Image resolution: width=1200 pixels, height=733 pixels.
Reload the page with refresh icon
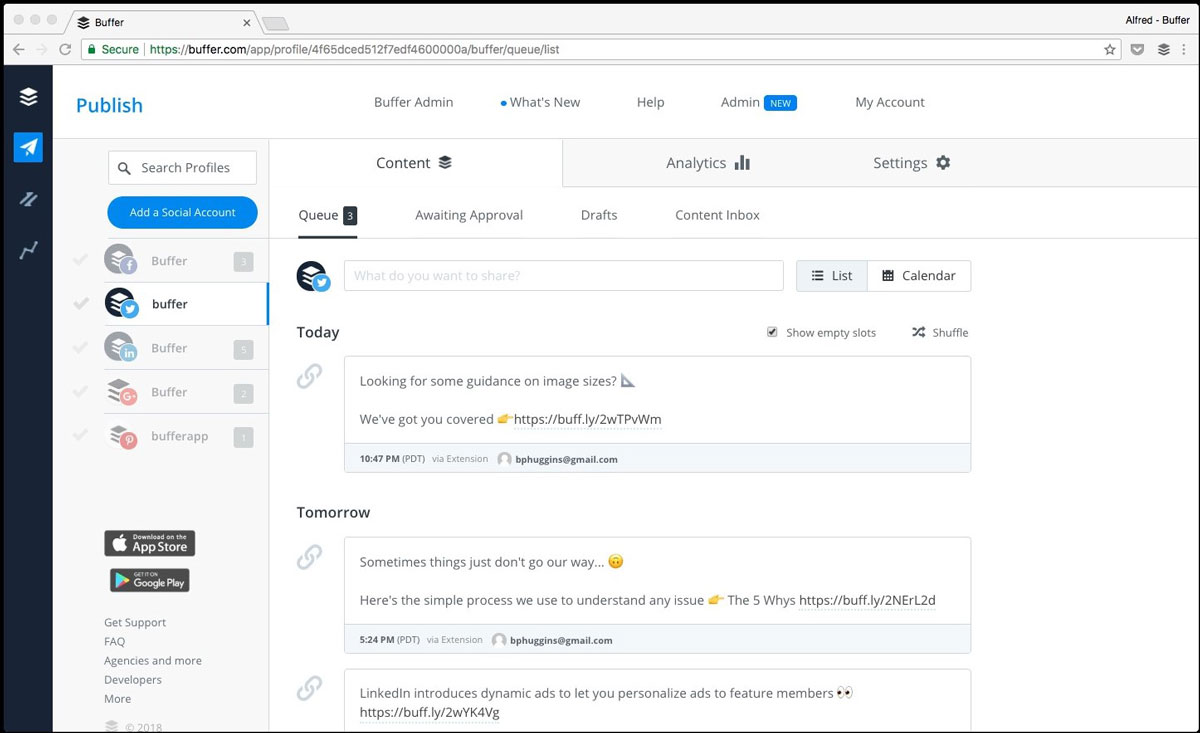pos(65,49)
